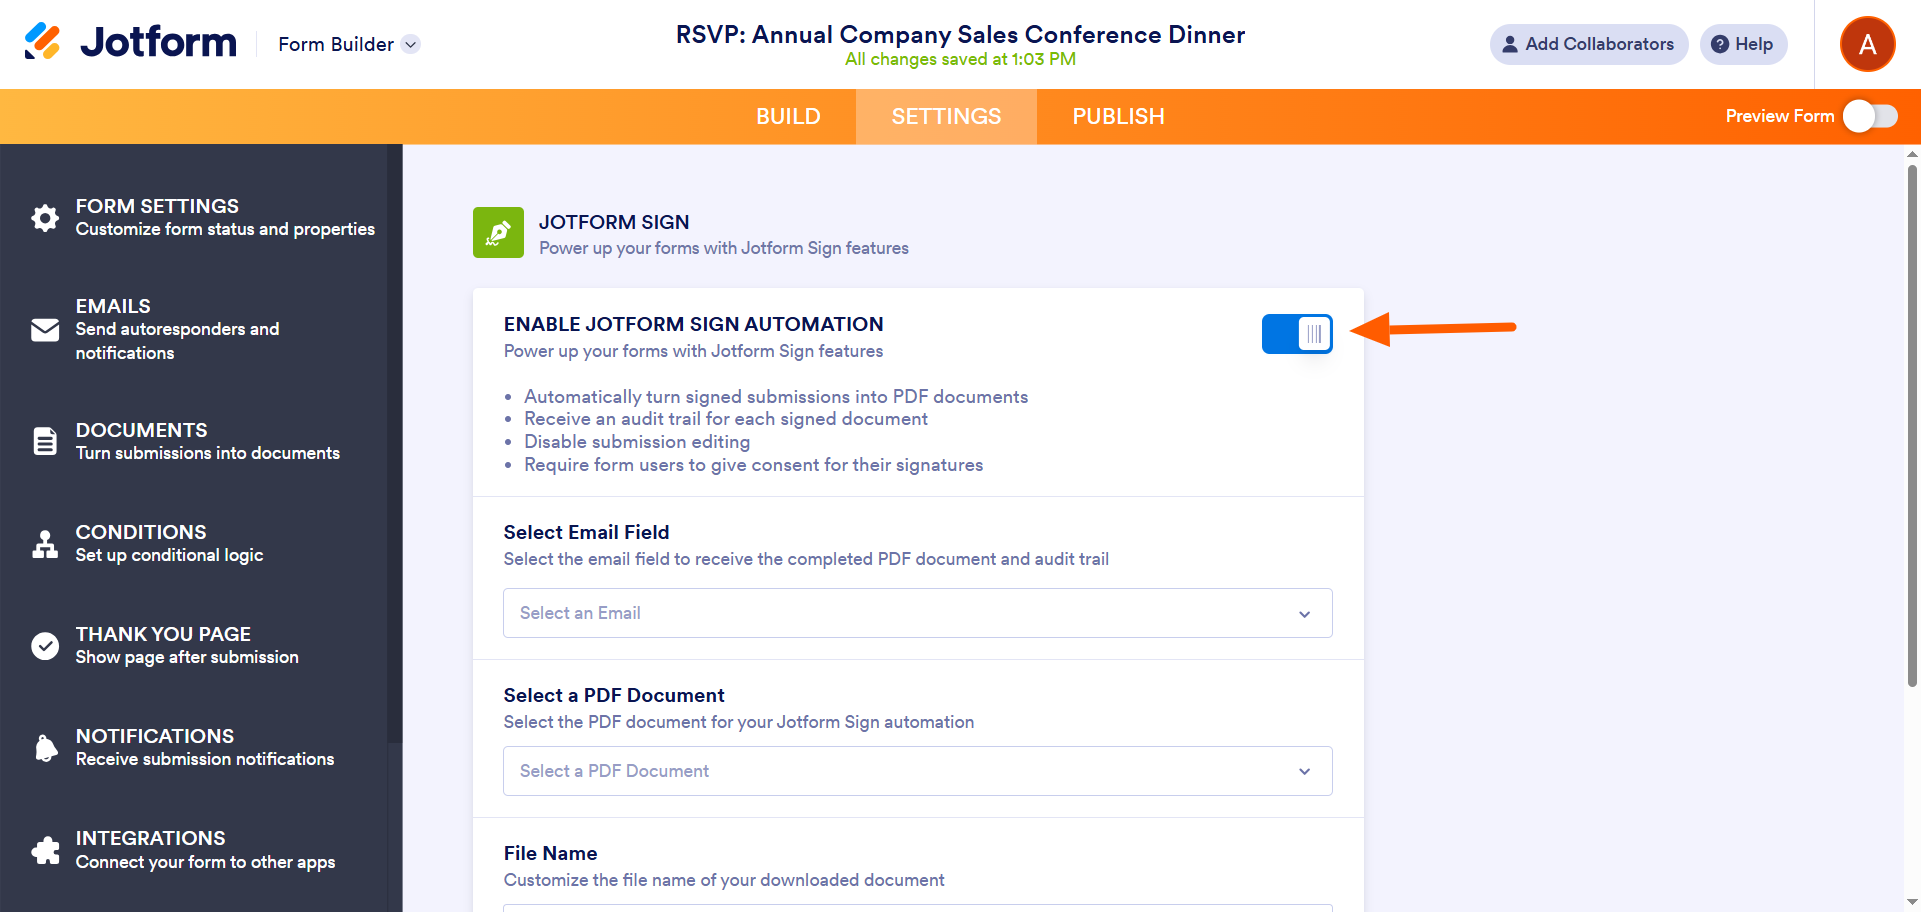
Task: Open the Help button
Action: [x=1742, y=44]
